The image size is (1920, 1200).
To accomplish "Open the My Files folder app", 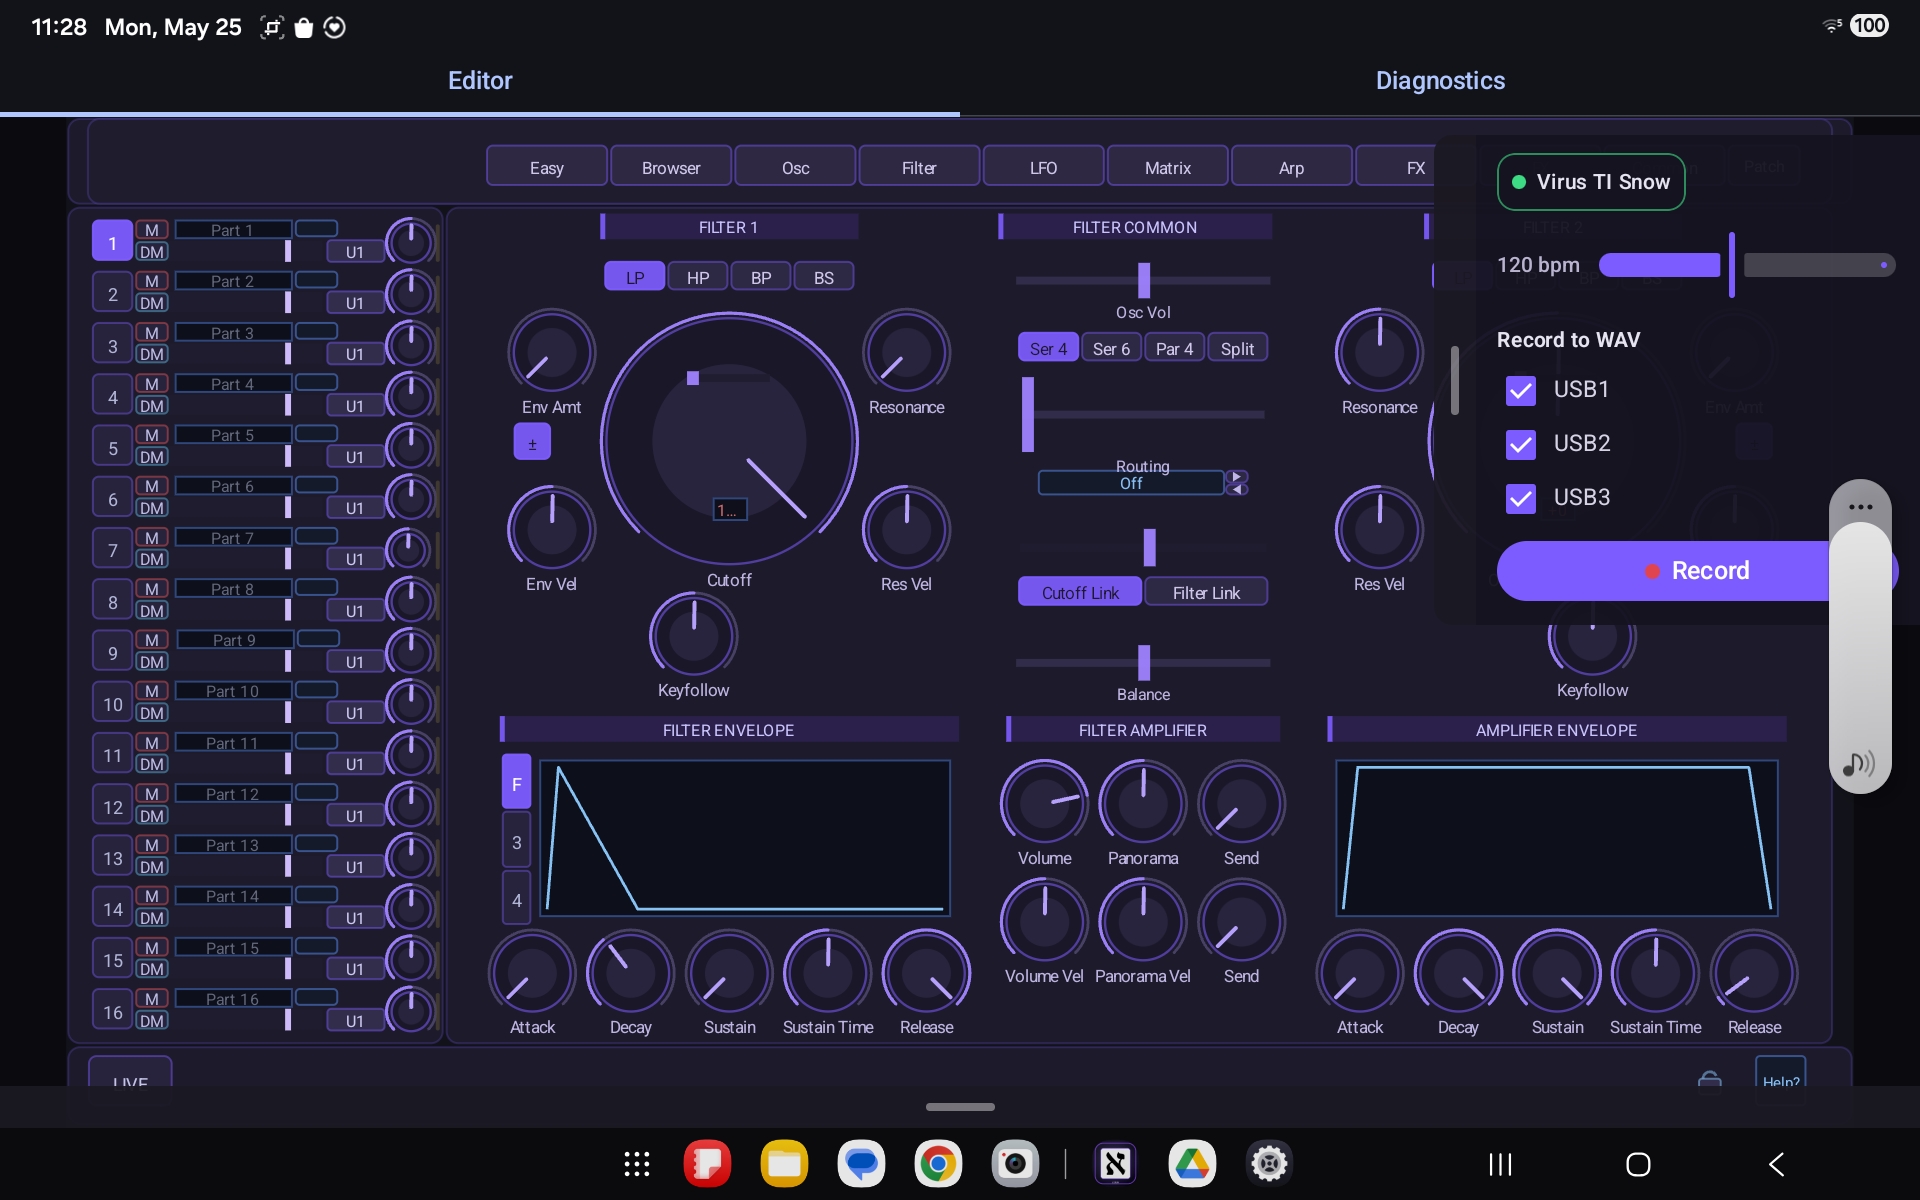I will pos(784,1164).
